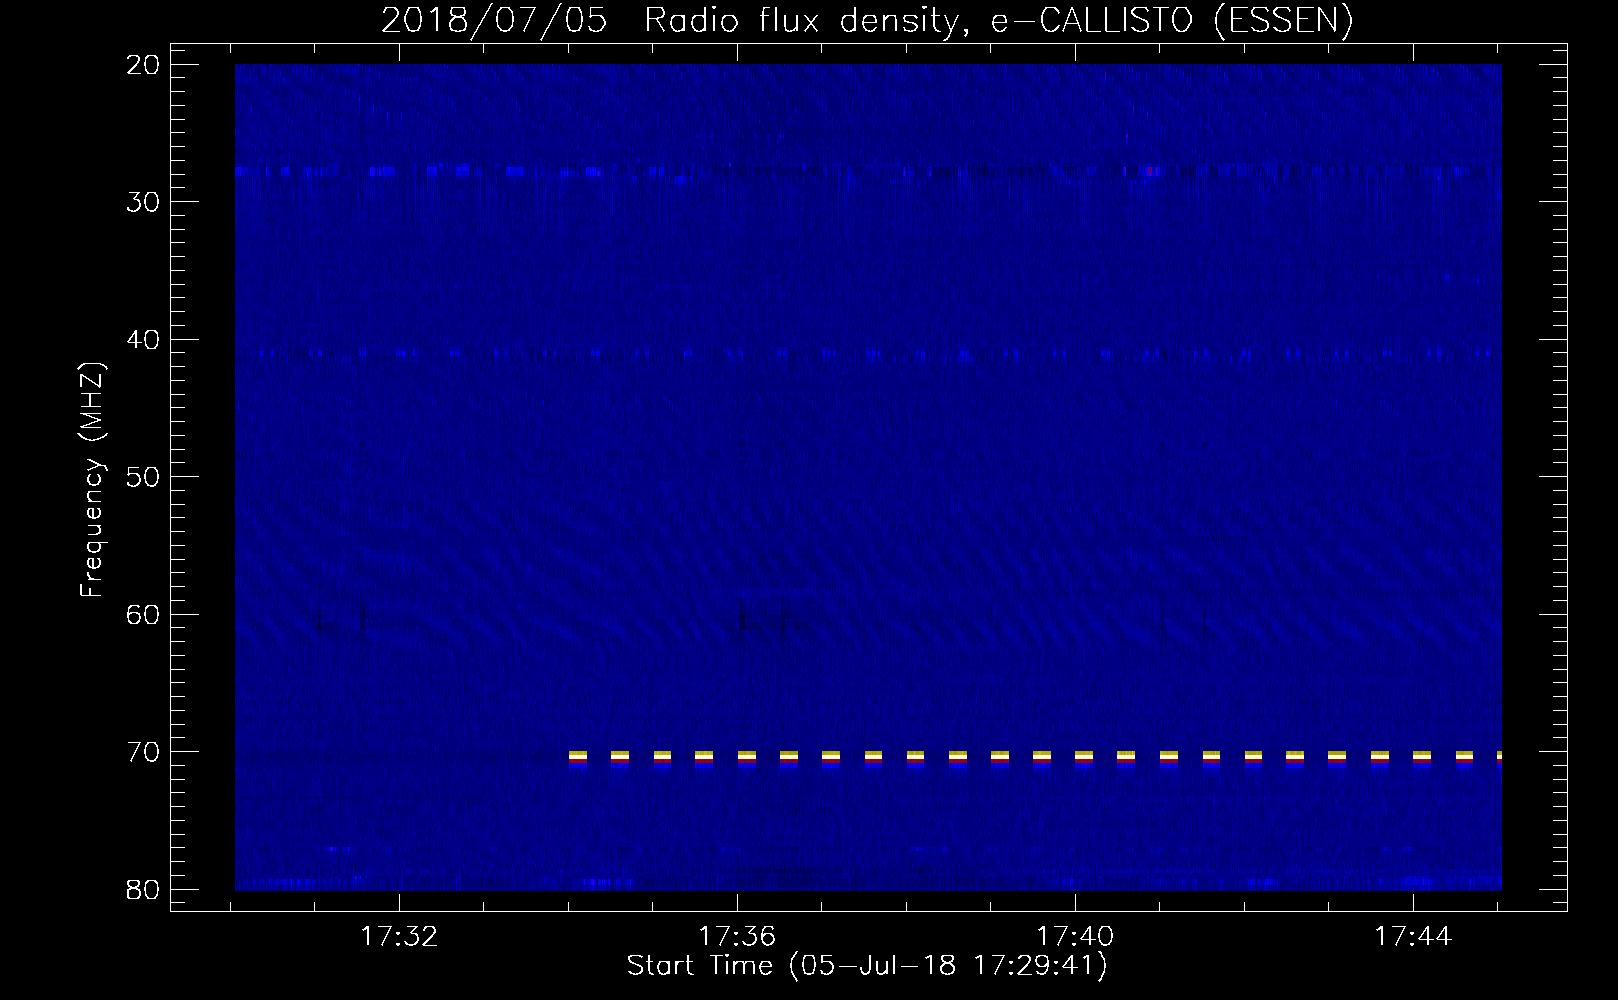1618x1000 pixels.
Task: Click the faint dotted line near 41 MHz
Action: (868, 354)
